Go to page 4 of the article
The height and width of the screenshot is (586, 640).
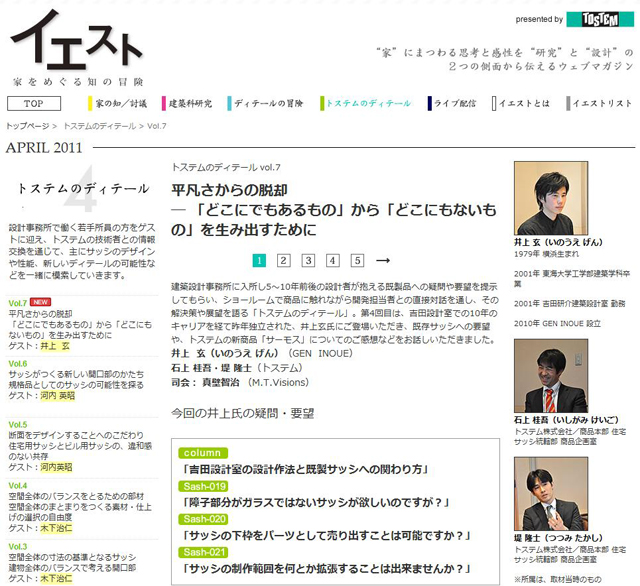click(333, 261)
